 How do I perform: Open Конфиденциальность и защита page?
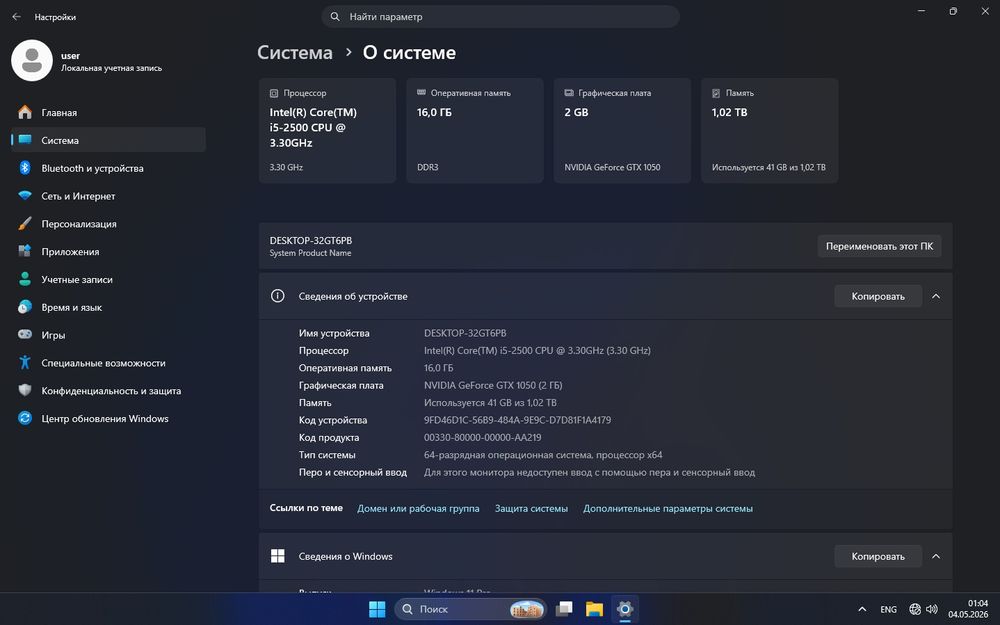pos(108,390)
